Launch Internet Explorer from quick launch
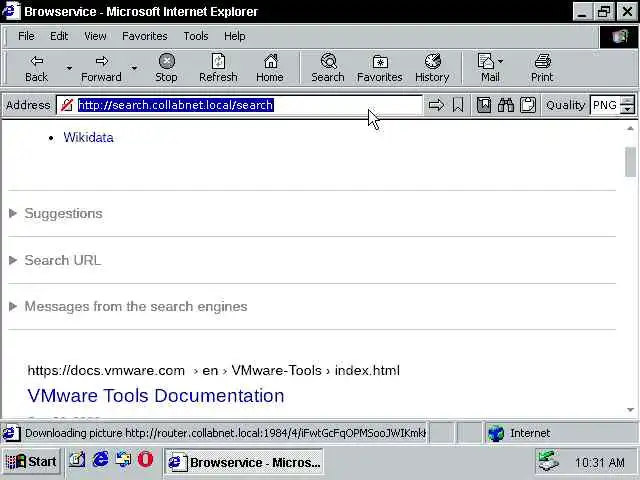This screenshot has height=480, width=640. pos(100,460)
